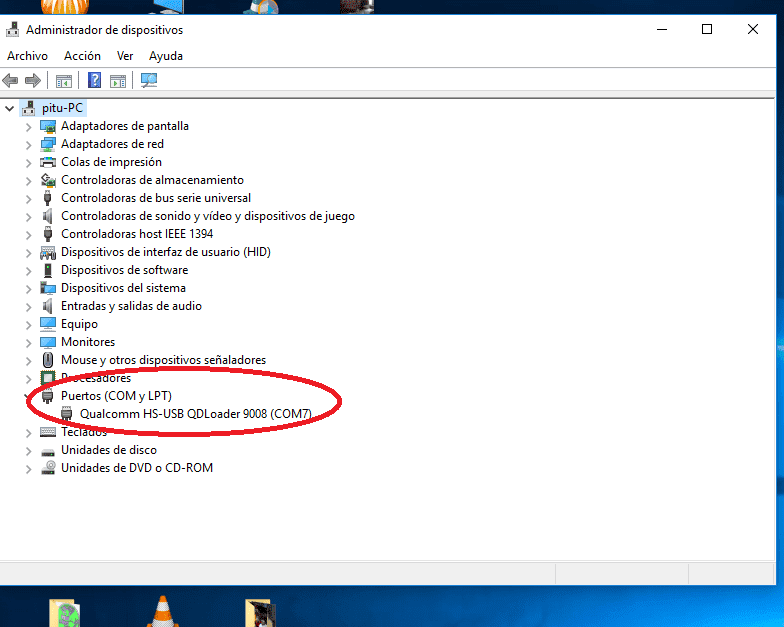Click the Controladoras host IEEE 1394 icon
Viewport: 784px width, 627px height.
point(48,234)
